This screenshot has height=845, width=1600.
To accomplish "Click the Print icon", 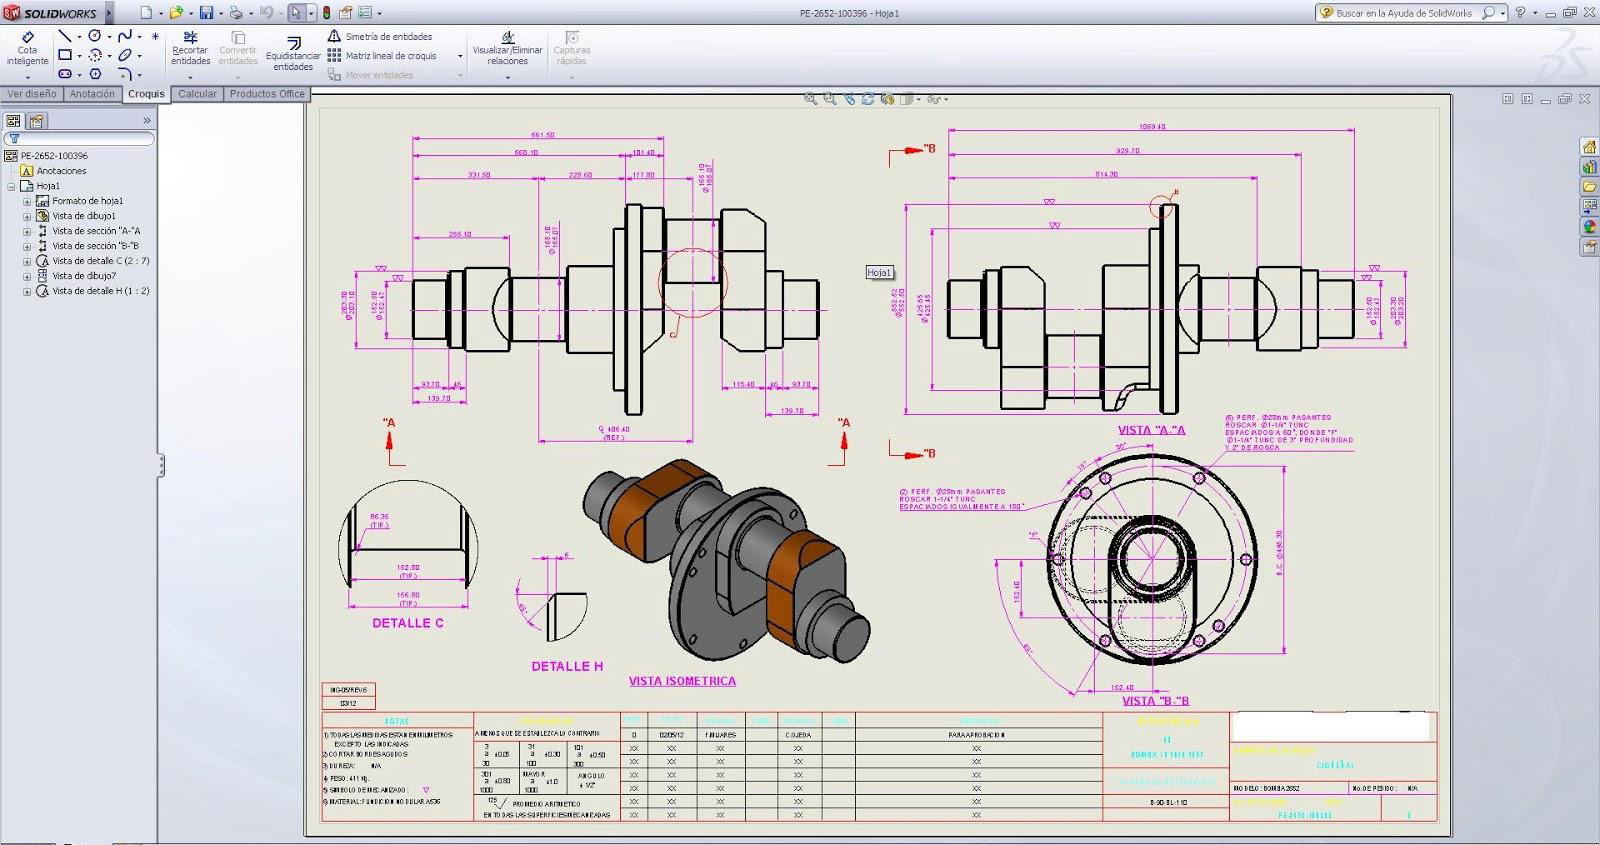I will [236, 13].
